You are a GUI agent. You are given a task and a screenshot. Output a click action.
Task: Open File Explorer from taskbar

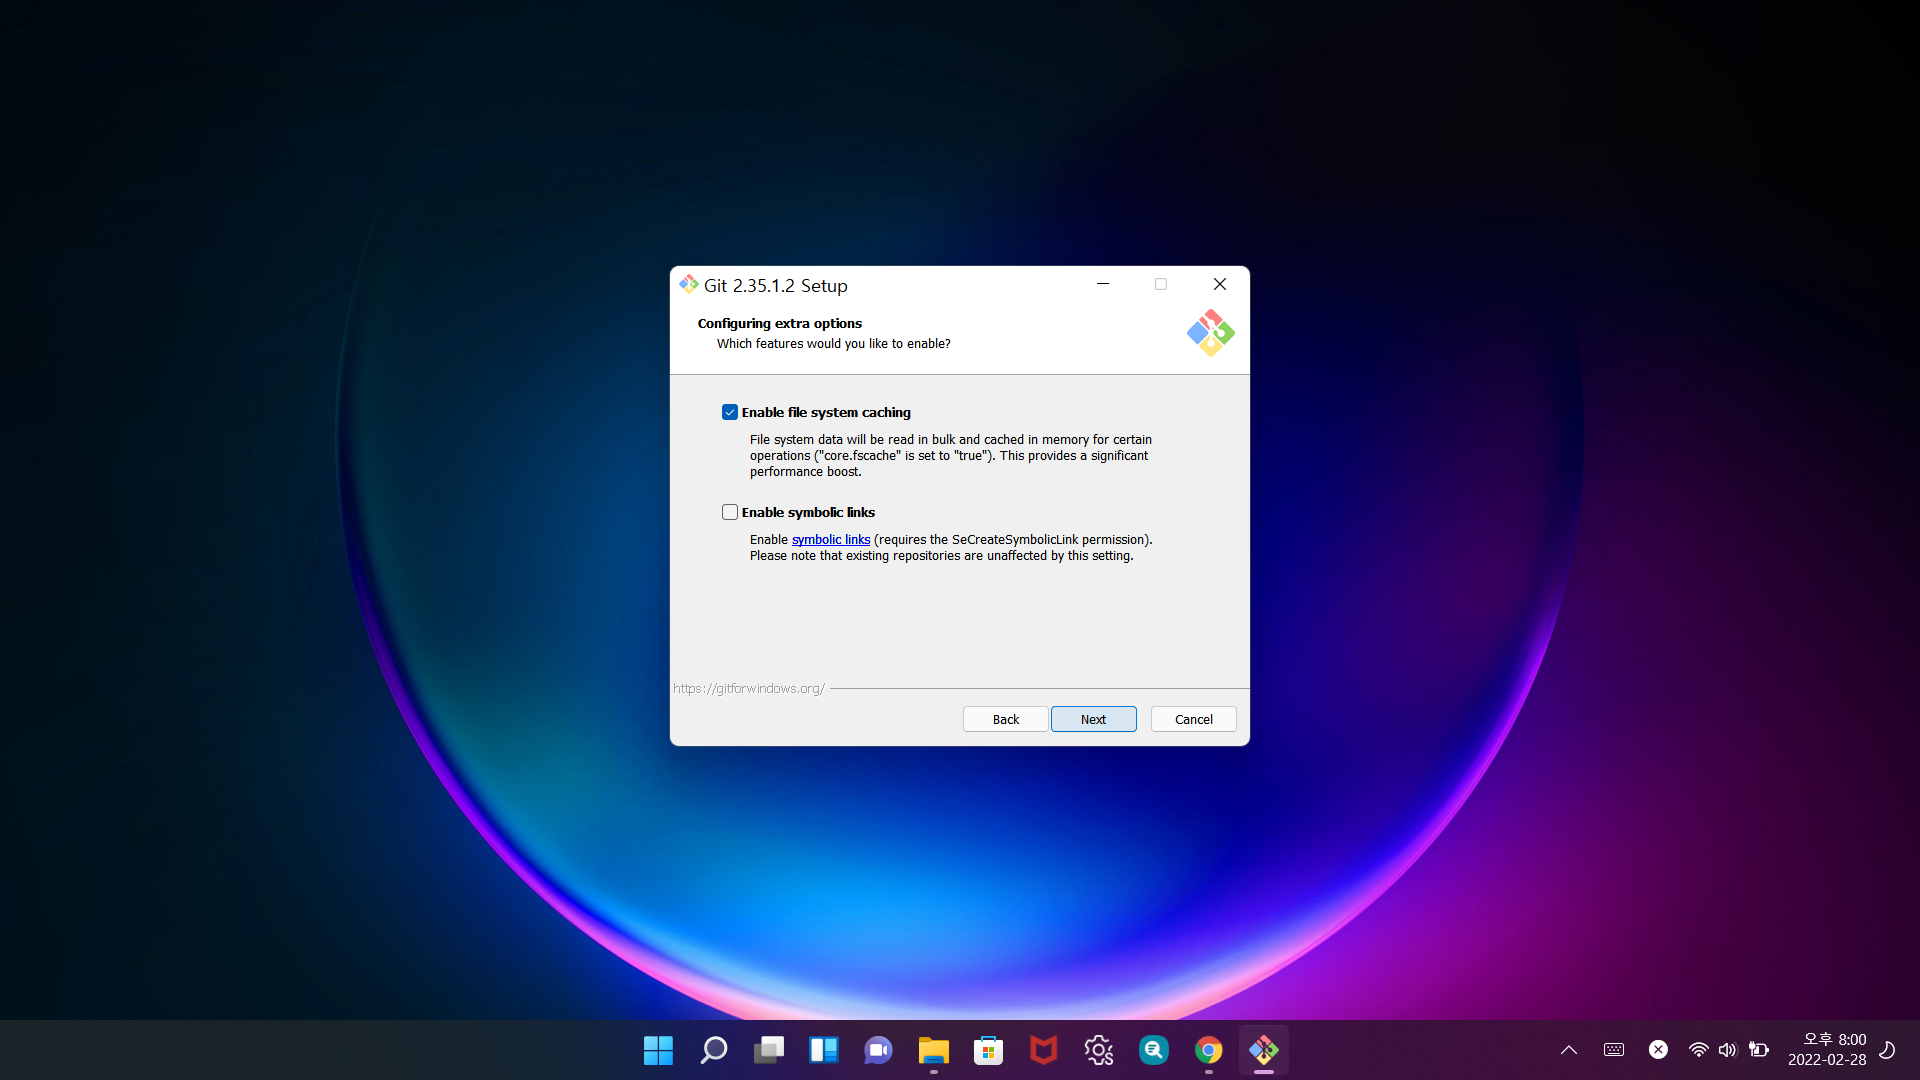tap(933, 1050)
